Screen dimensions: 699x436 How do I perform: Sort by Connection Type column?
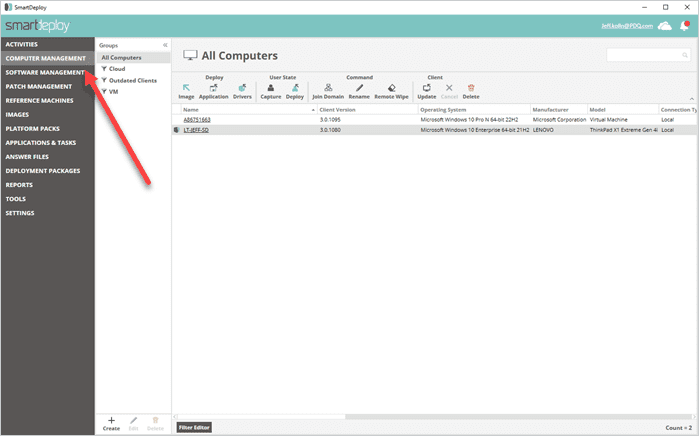point(678,110)
